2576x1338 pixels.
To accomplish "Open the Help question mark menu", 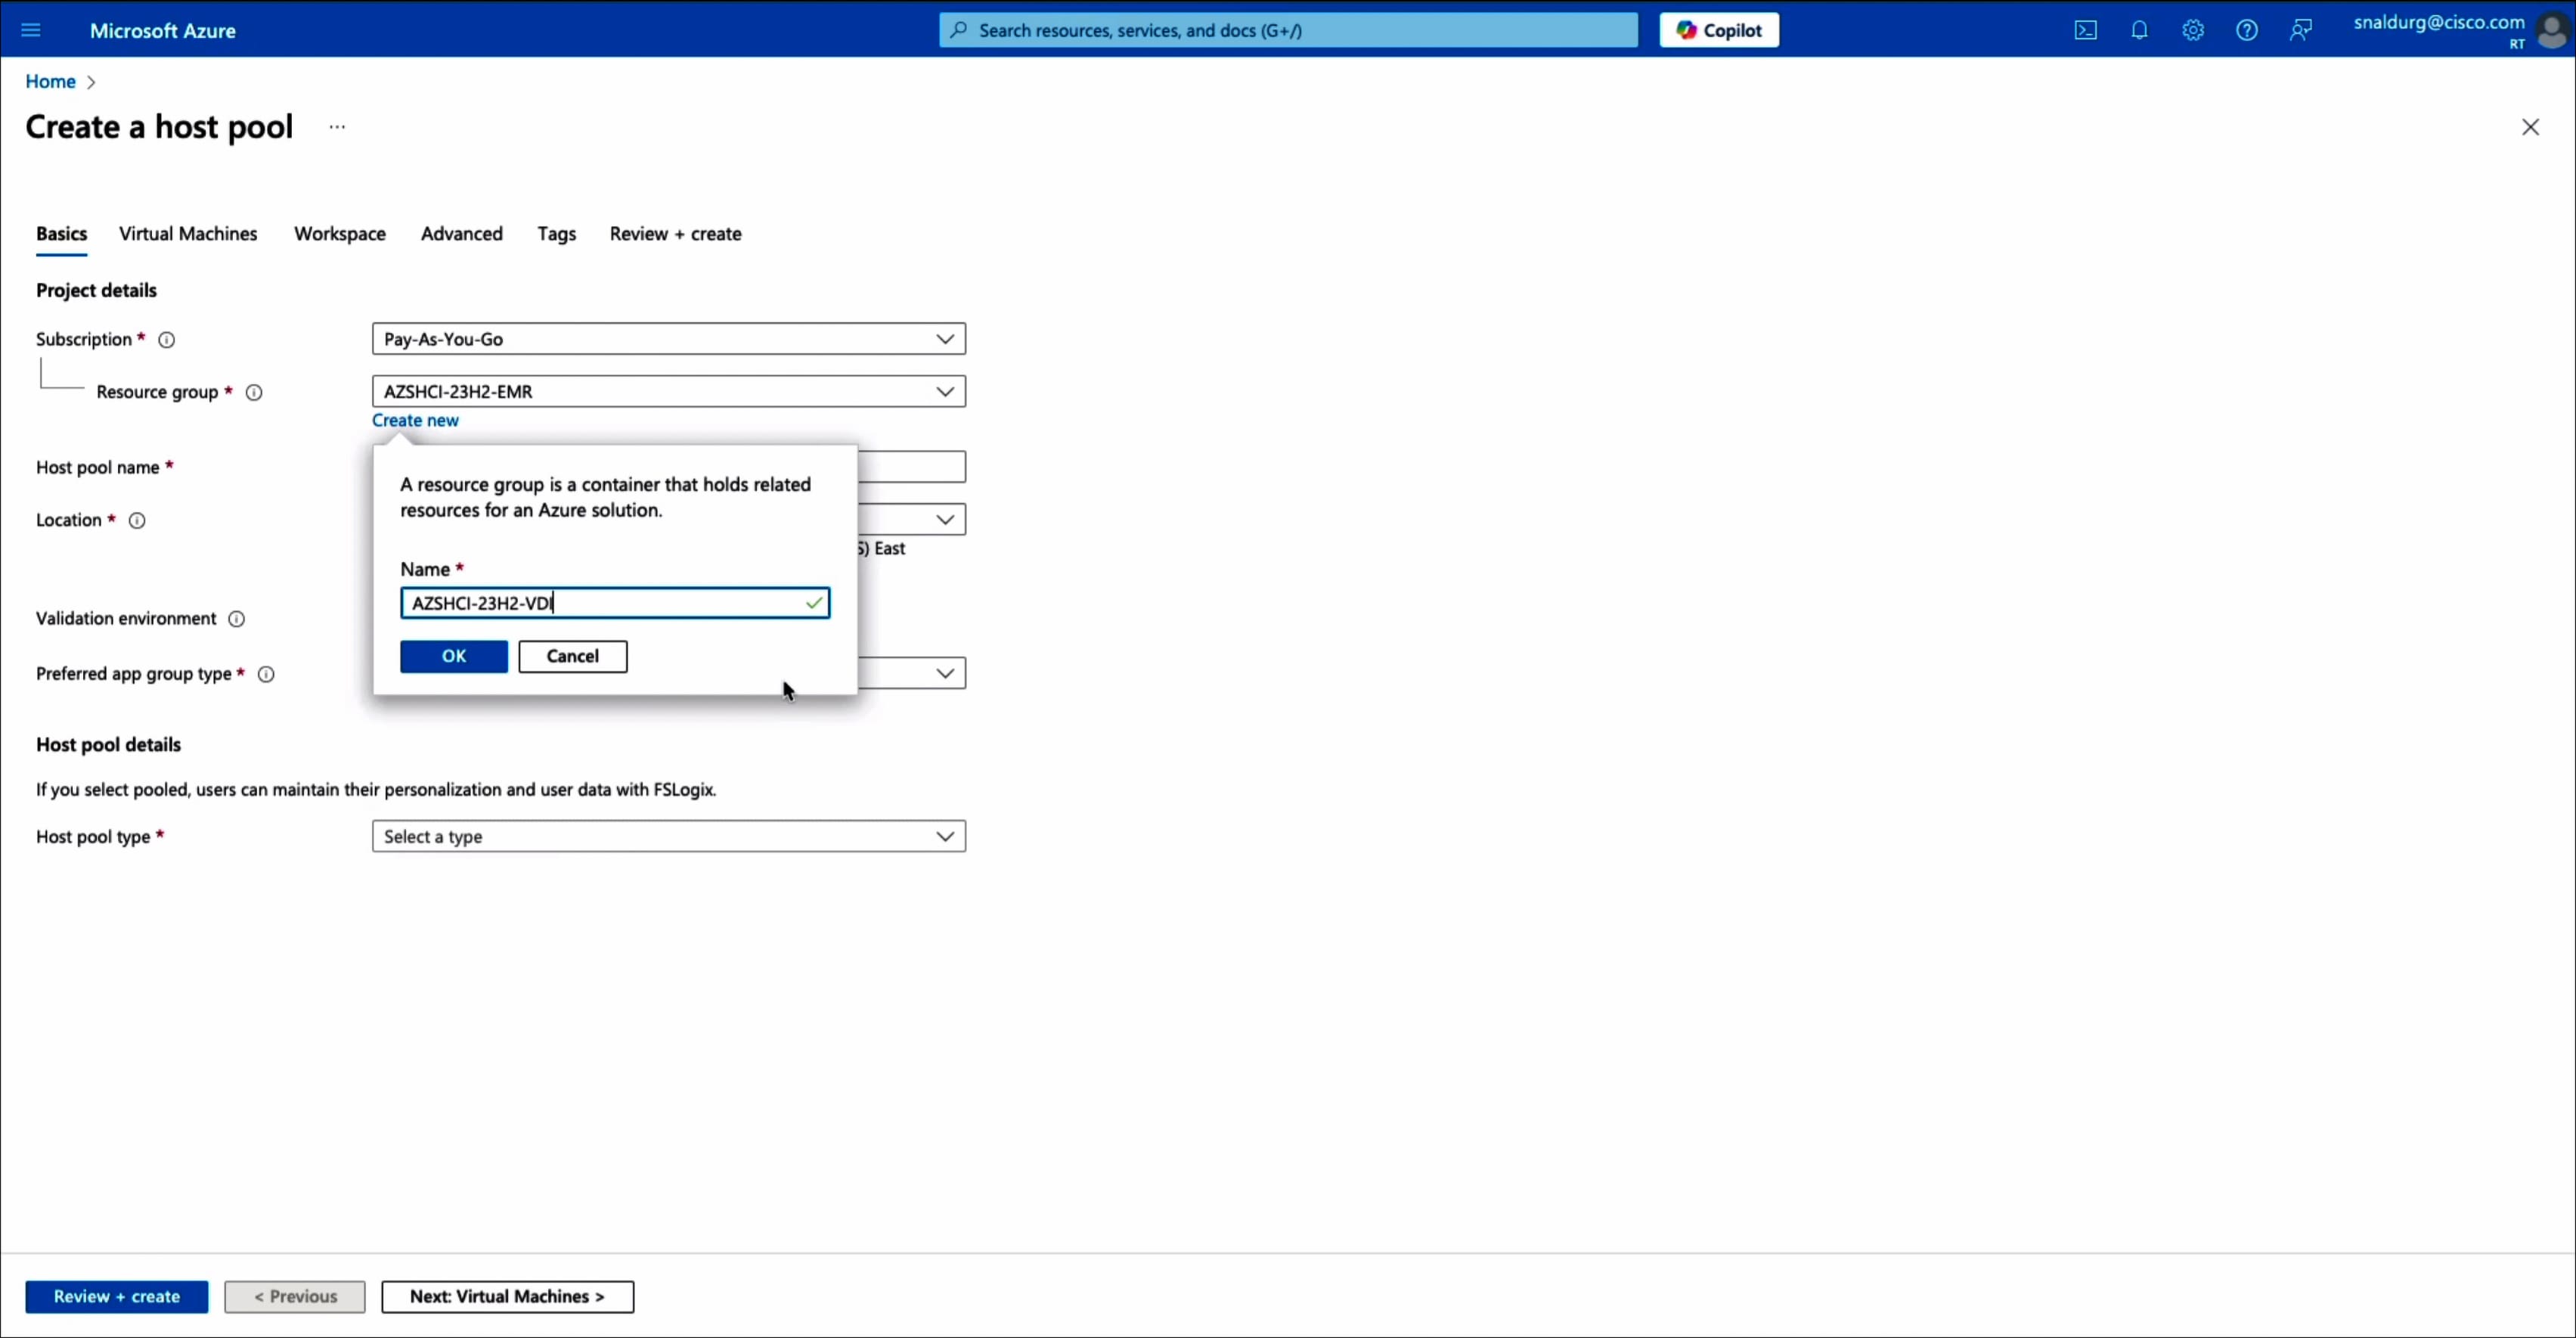I will tap(2247, 30).
